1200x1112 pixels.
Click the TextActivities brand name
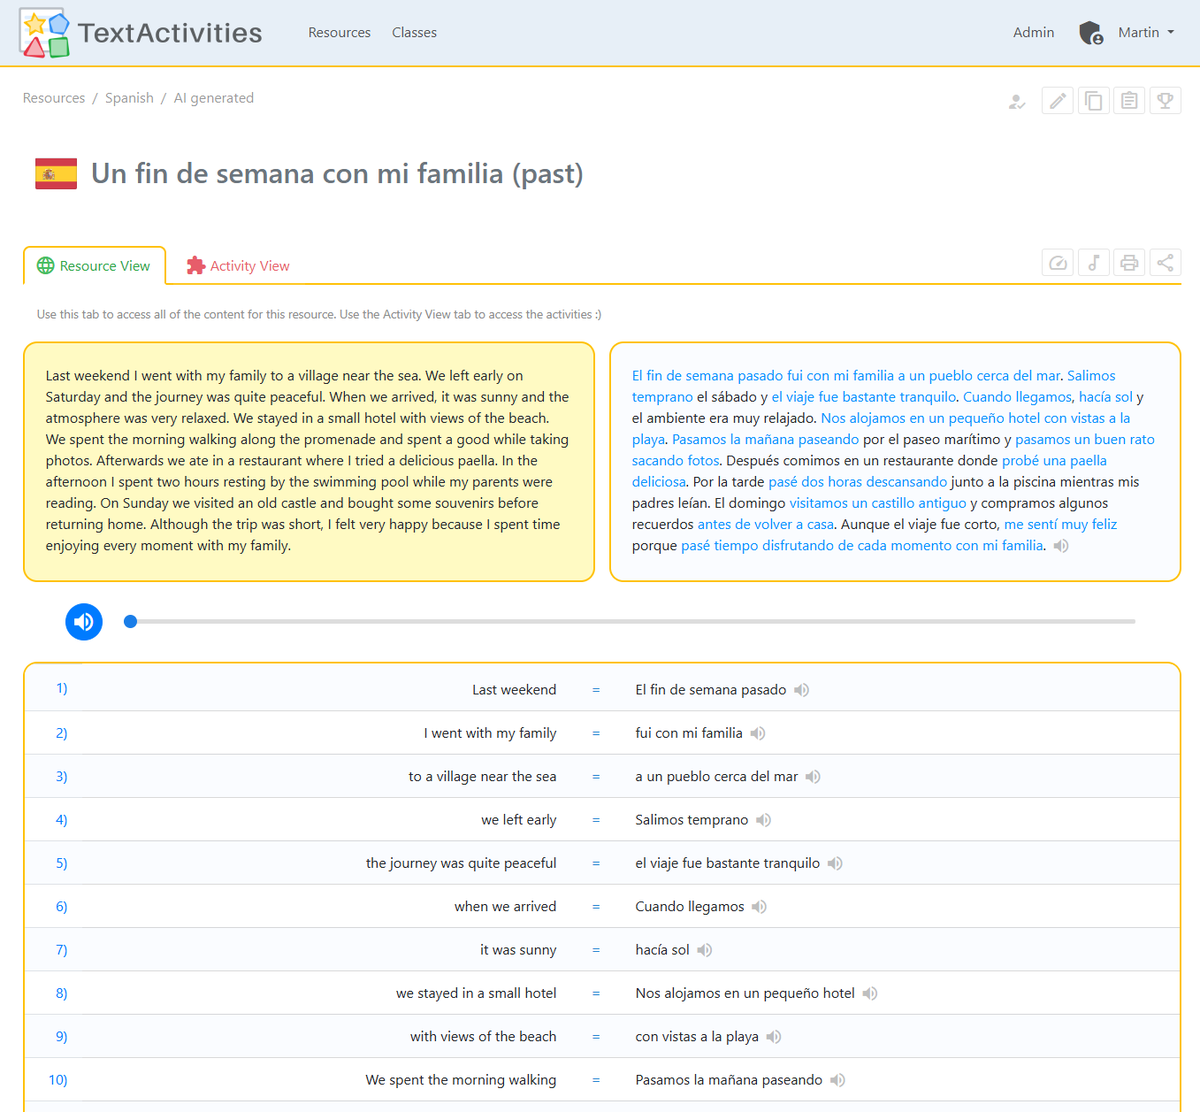point(170,33)
